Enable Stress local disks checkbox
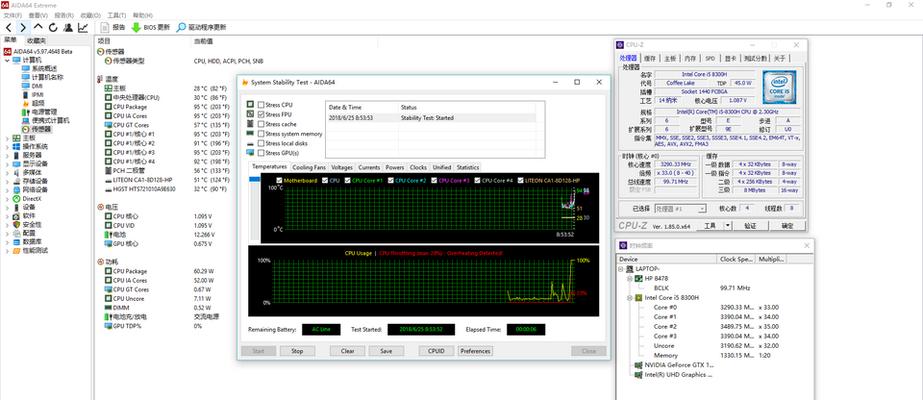 [x=260, y=144]
